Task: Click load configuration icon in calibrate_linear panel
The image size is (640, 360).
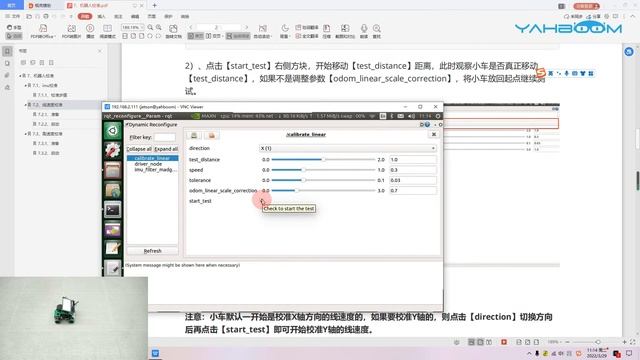Action: [x=211, y=135]
